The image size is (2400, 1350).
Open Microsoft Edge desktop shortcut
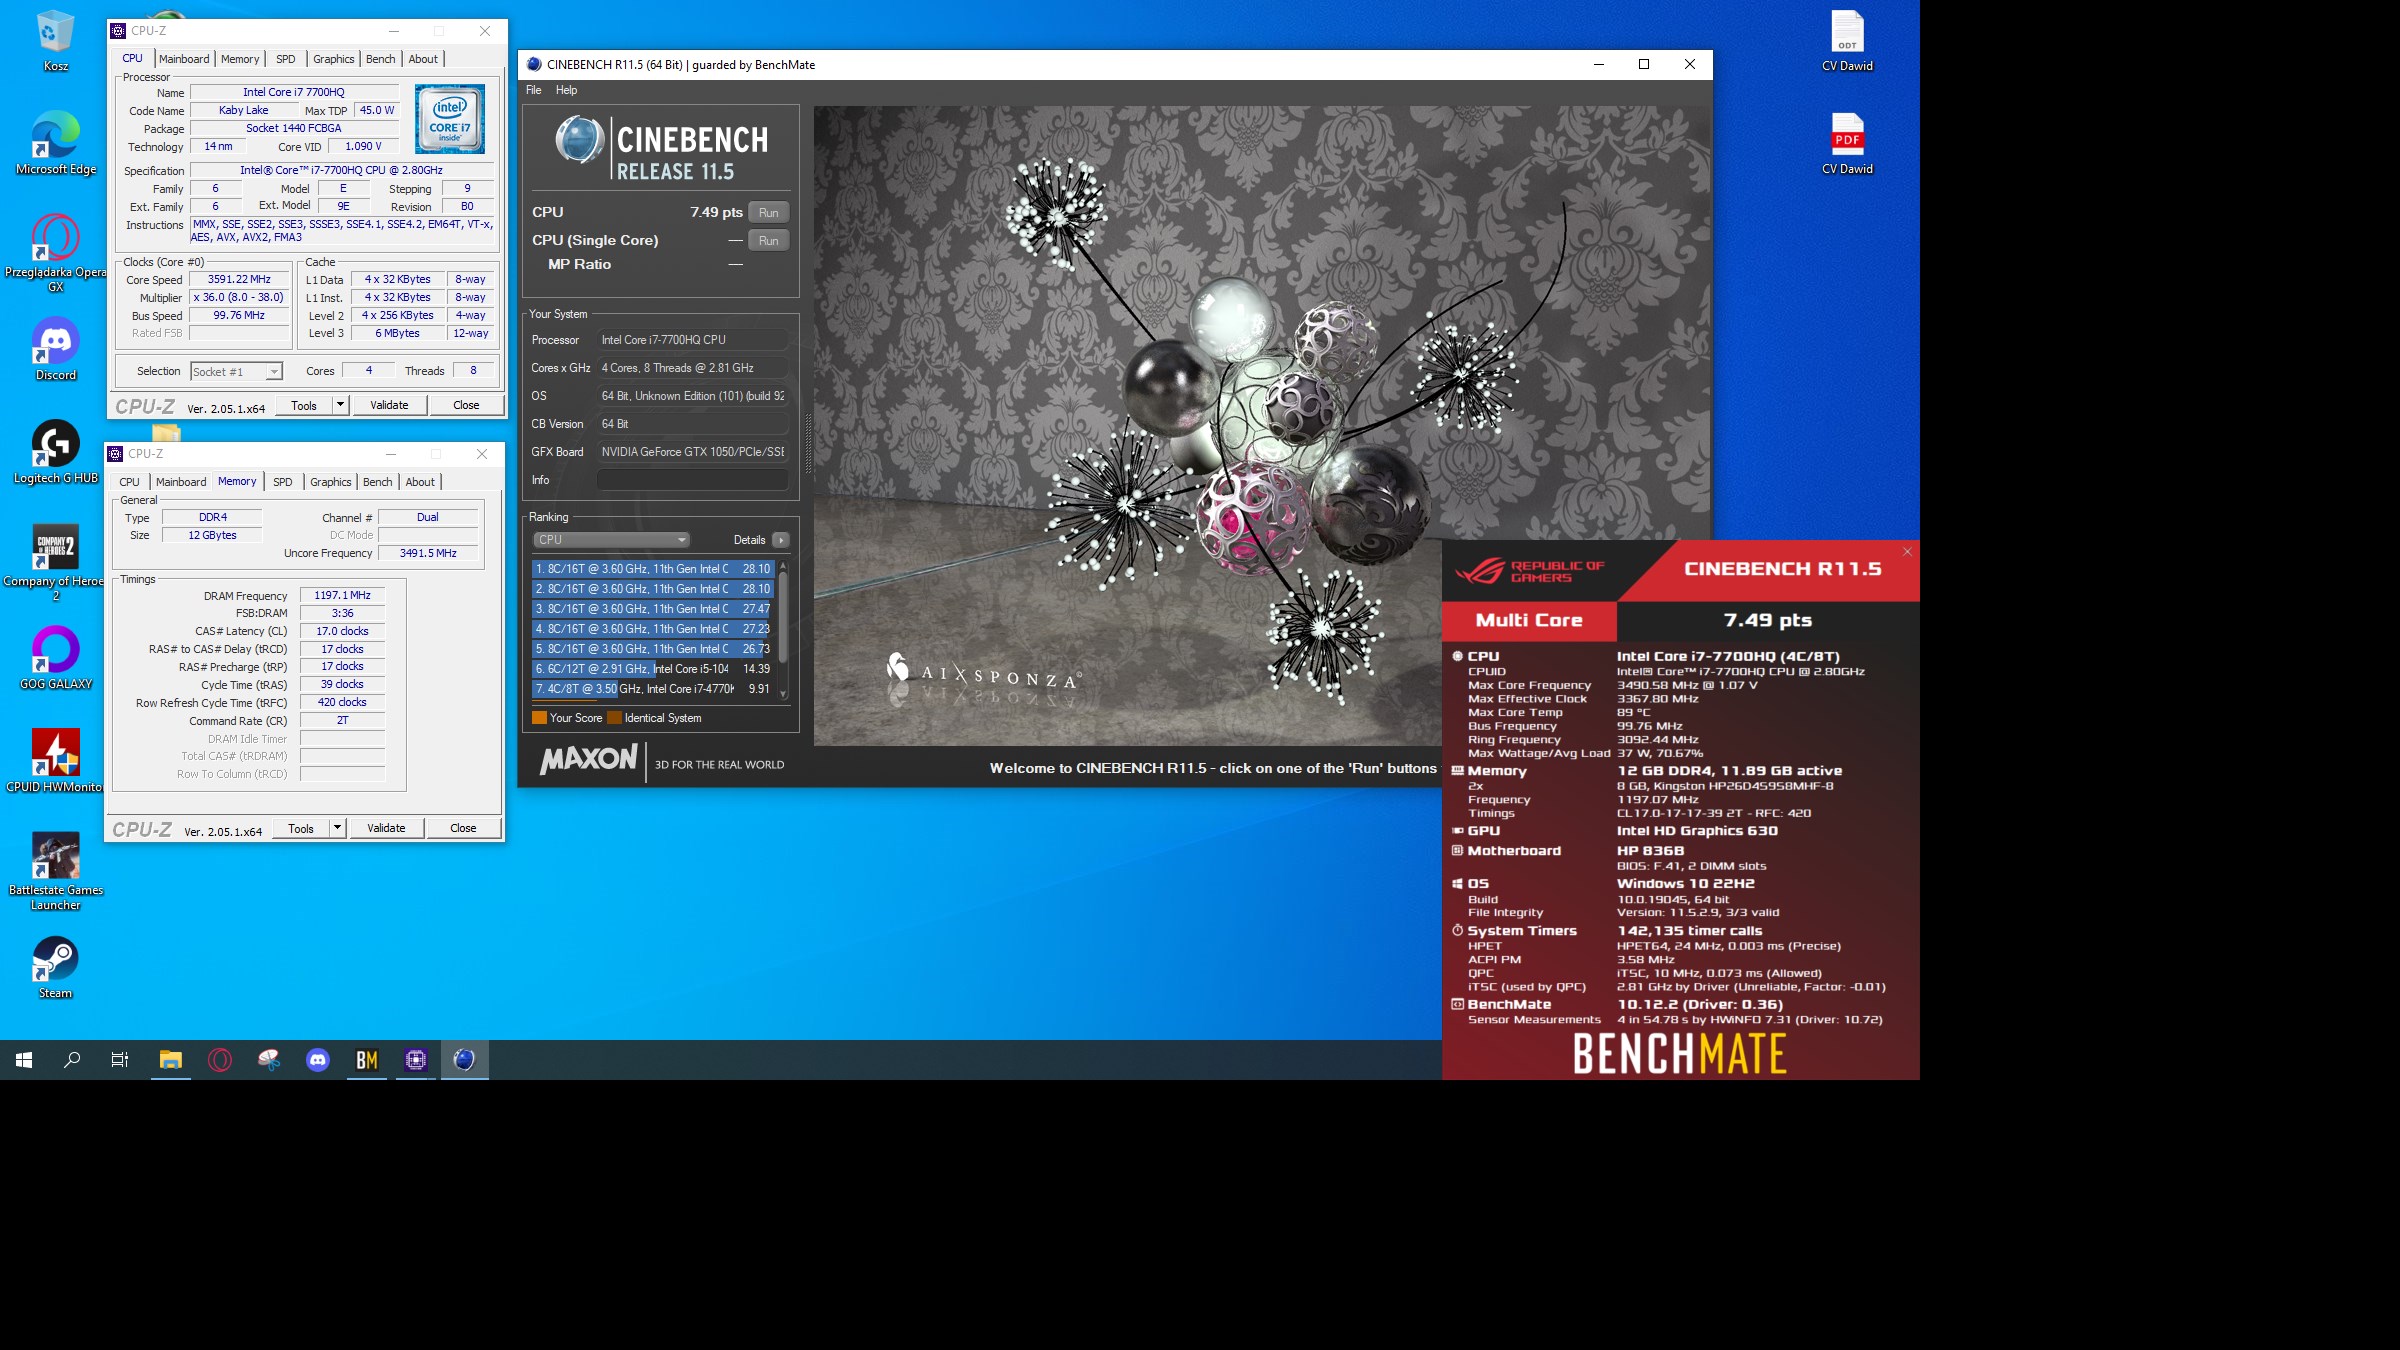55,143
